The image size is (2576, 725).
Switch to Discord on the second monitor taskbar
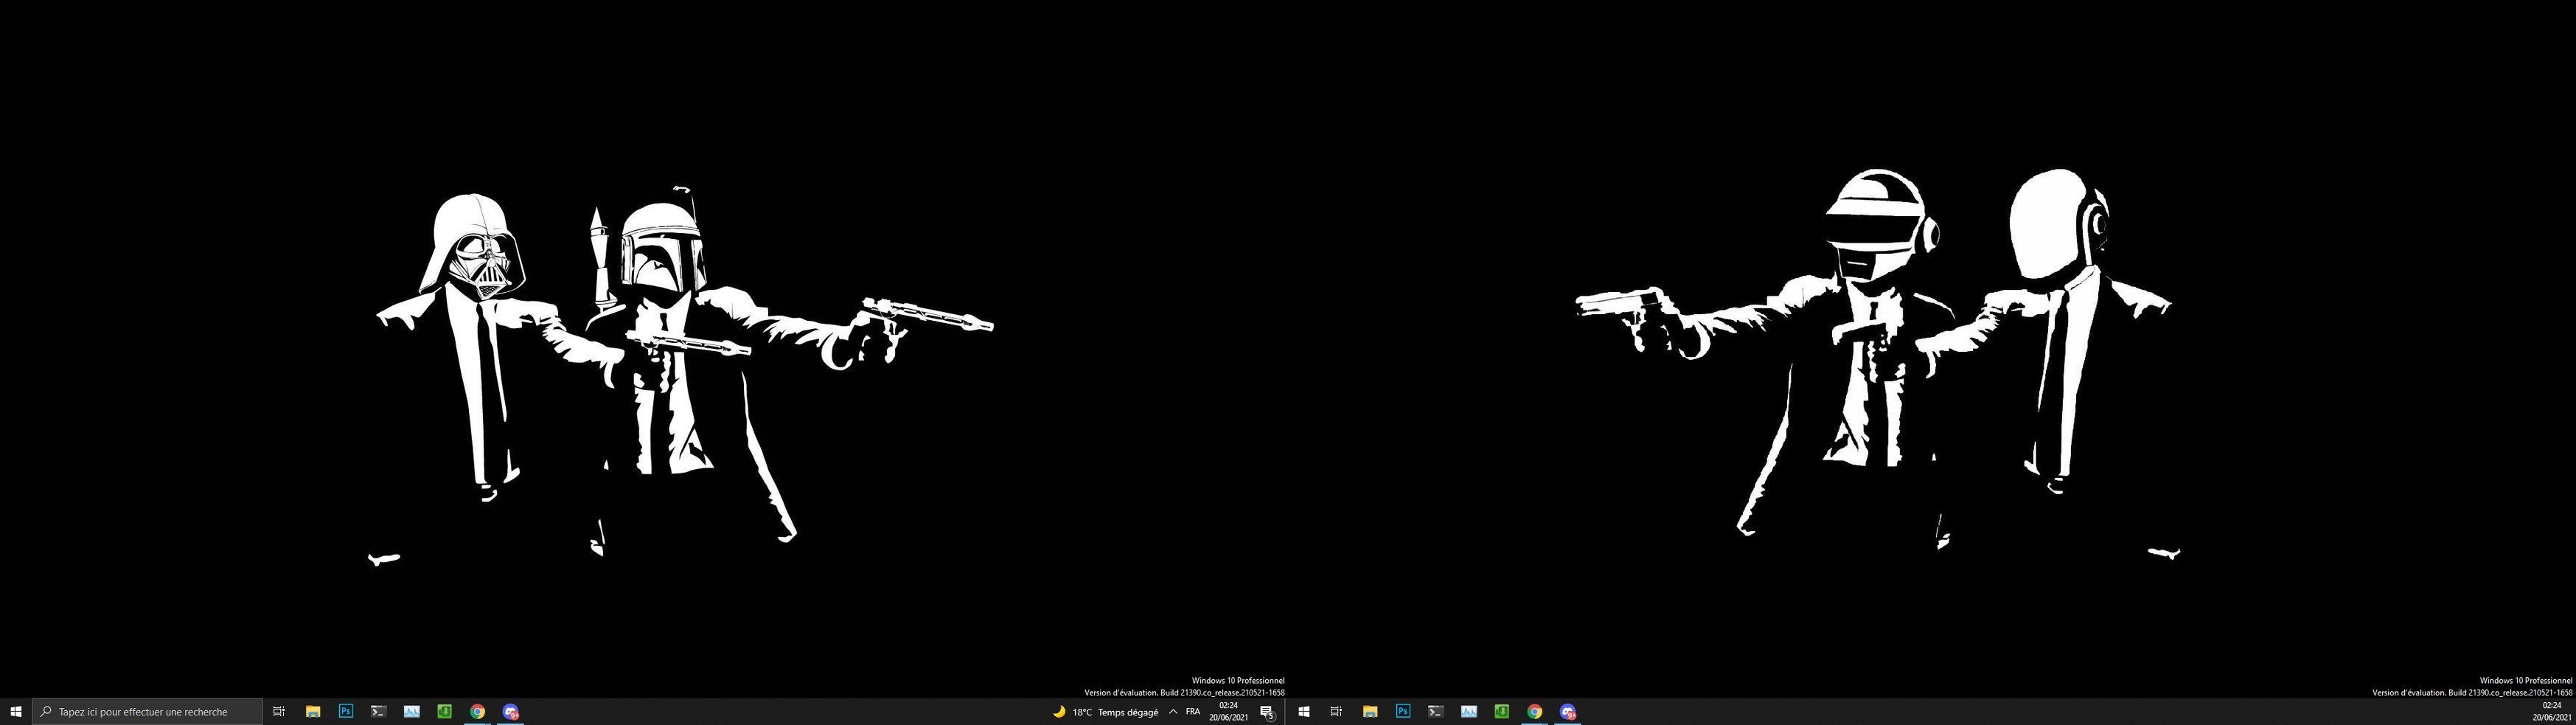(x=1567, y=712)
